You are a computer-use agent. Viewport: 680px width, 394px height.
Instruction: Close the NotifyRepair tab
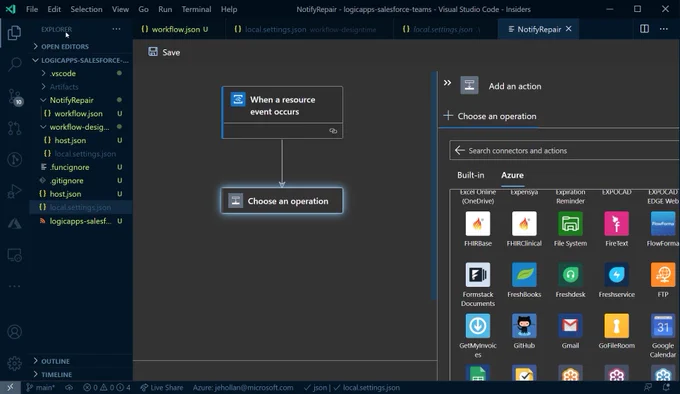(x=569, y=29)
